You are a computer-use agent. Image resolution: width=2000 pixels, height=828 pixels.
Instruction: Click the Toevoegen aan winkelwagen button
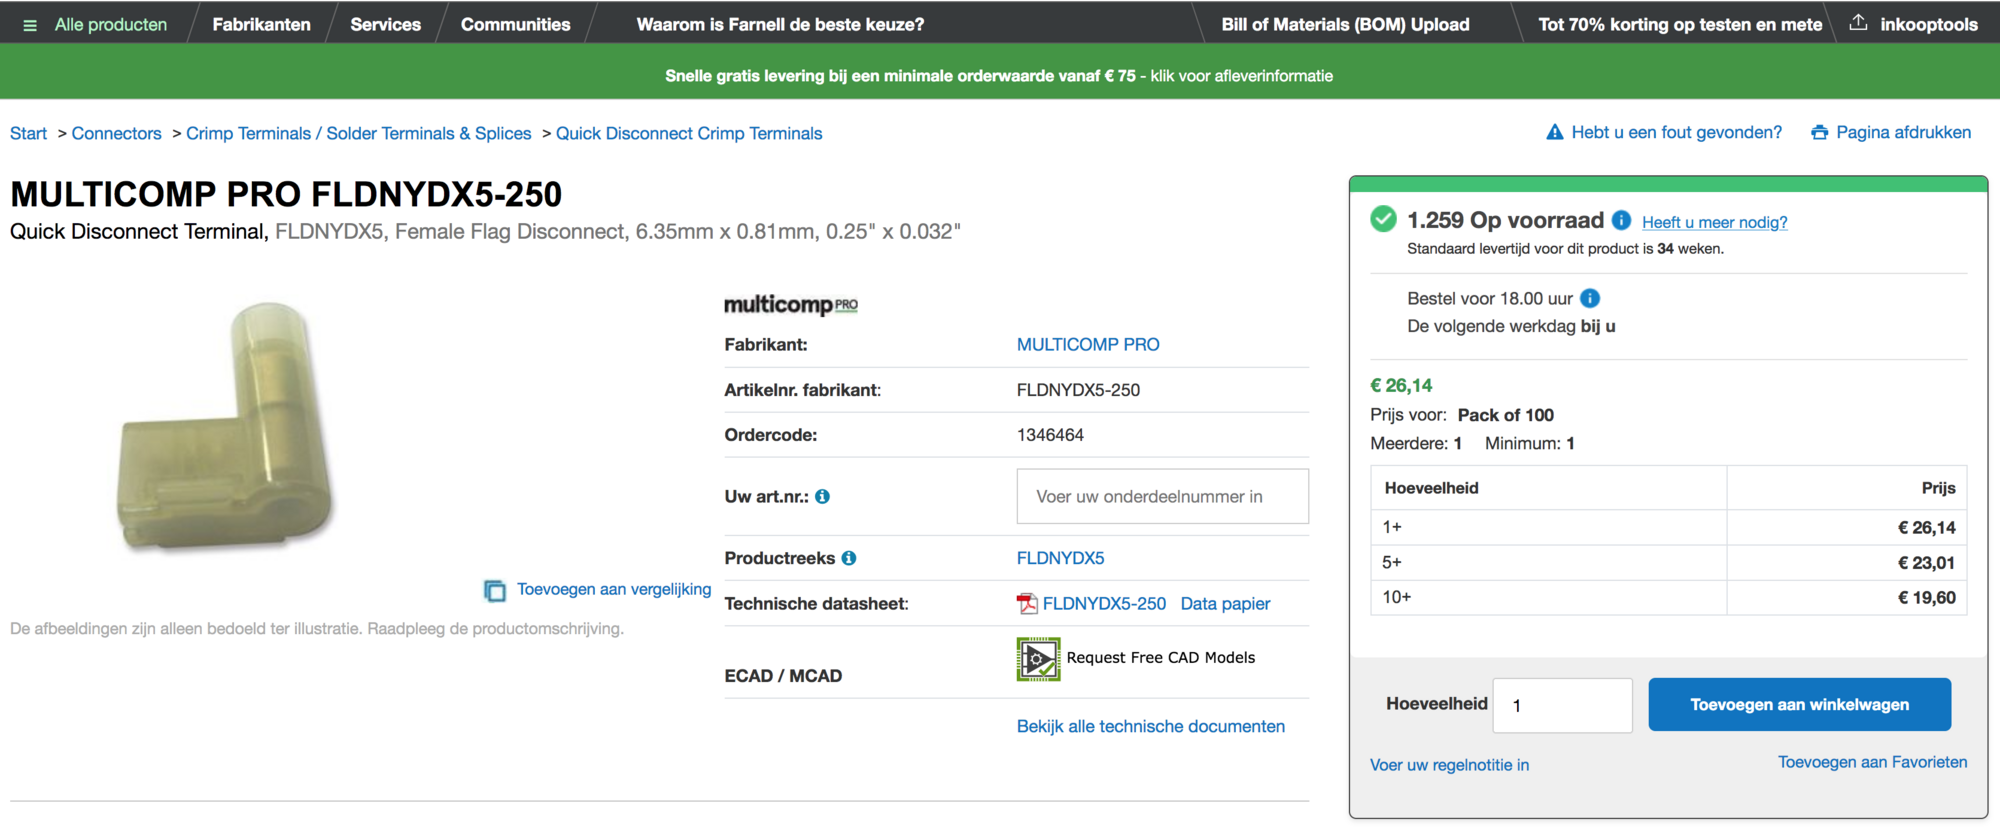pyautogui.click(x=1800, y=705)
